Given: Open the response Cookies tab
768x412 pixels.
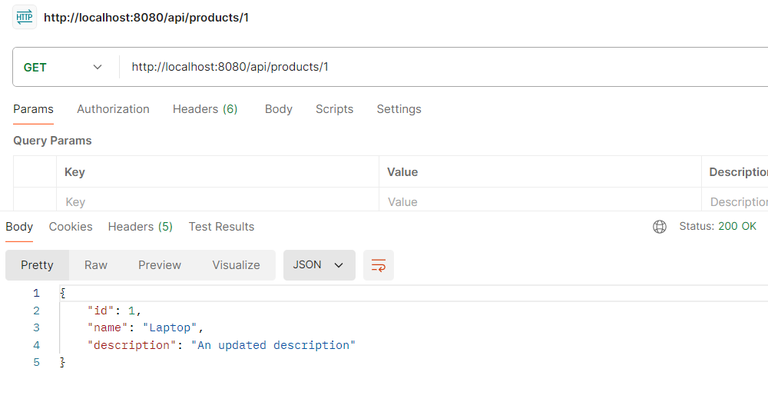Looking at the screenshot, I should pyautogui.click(x=71, y=227).
